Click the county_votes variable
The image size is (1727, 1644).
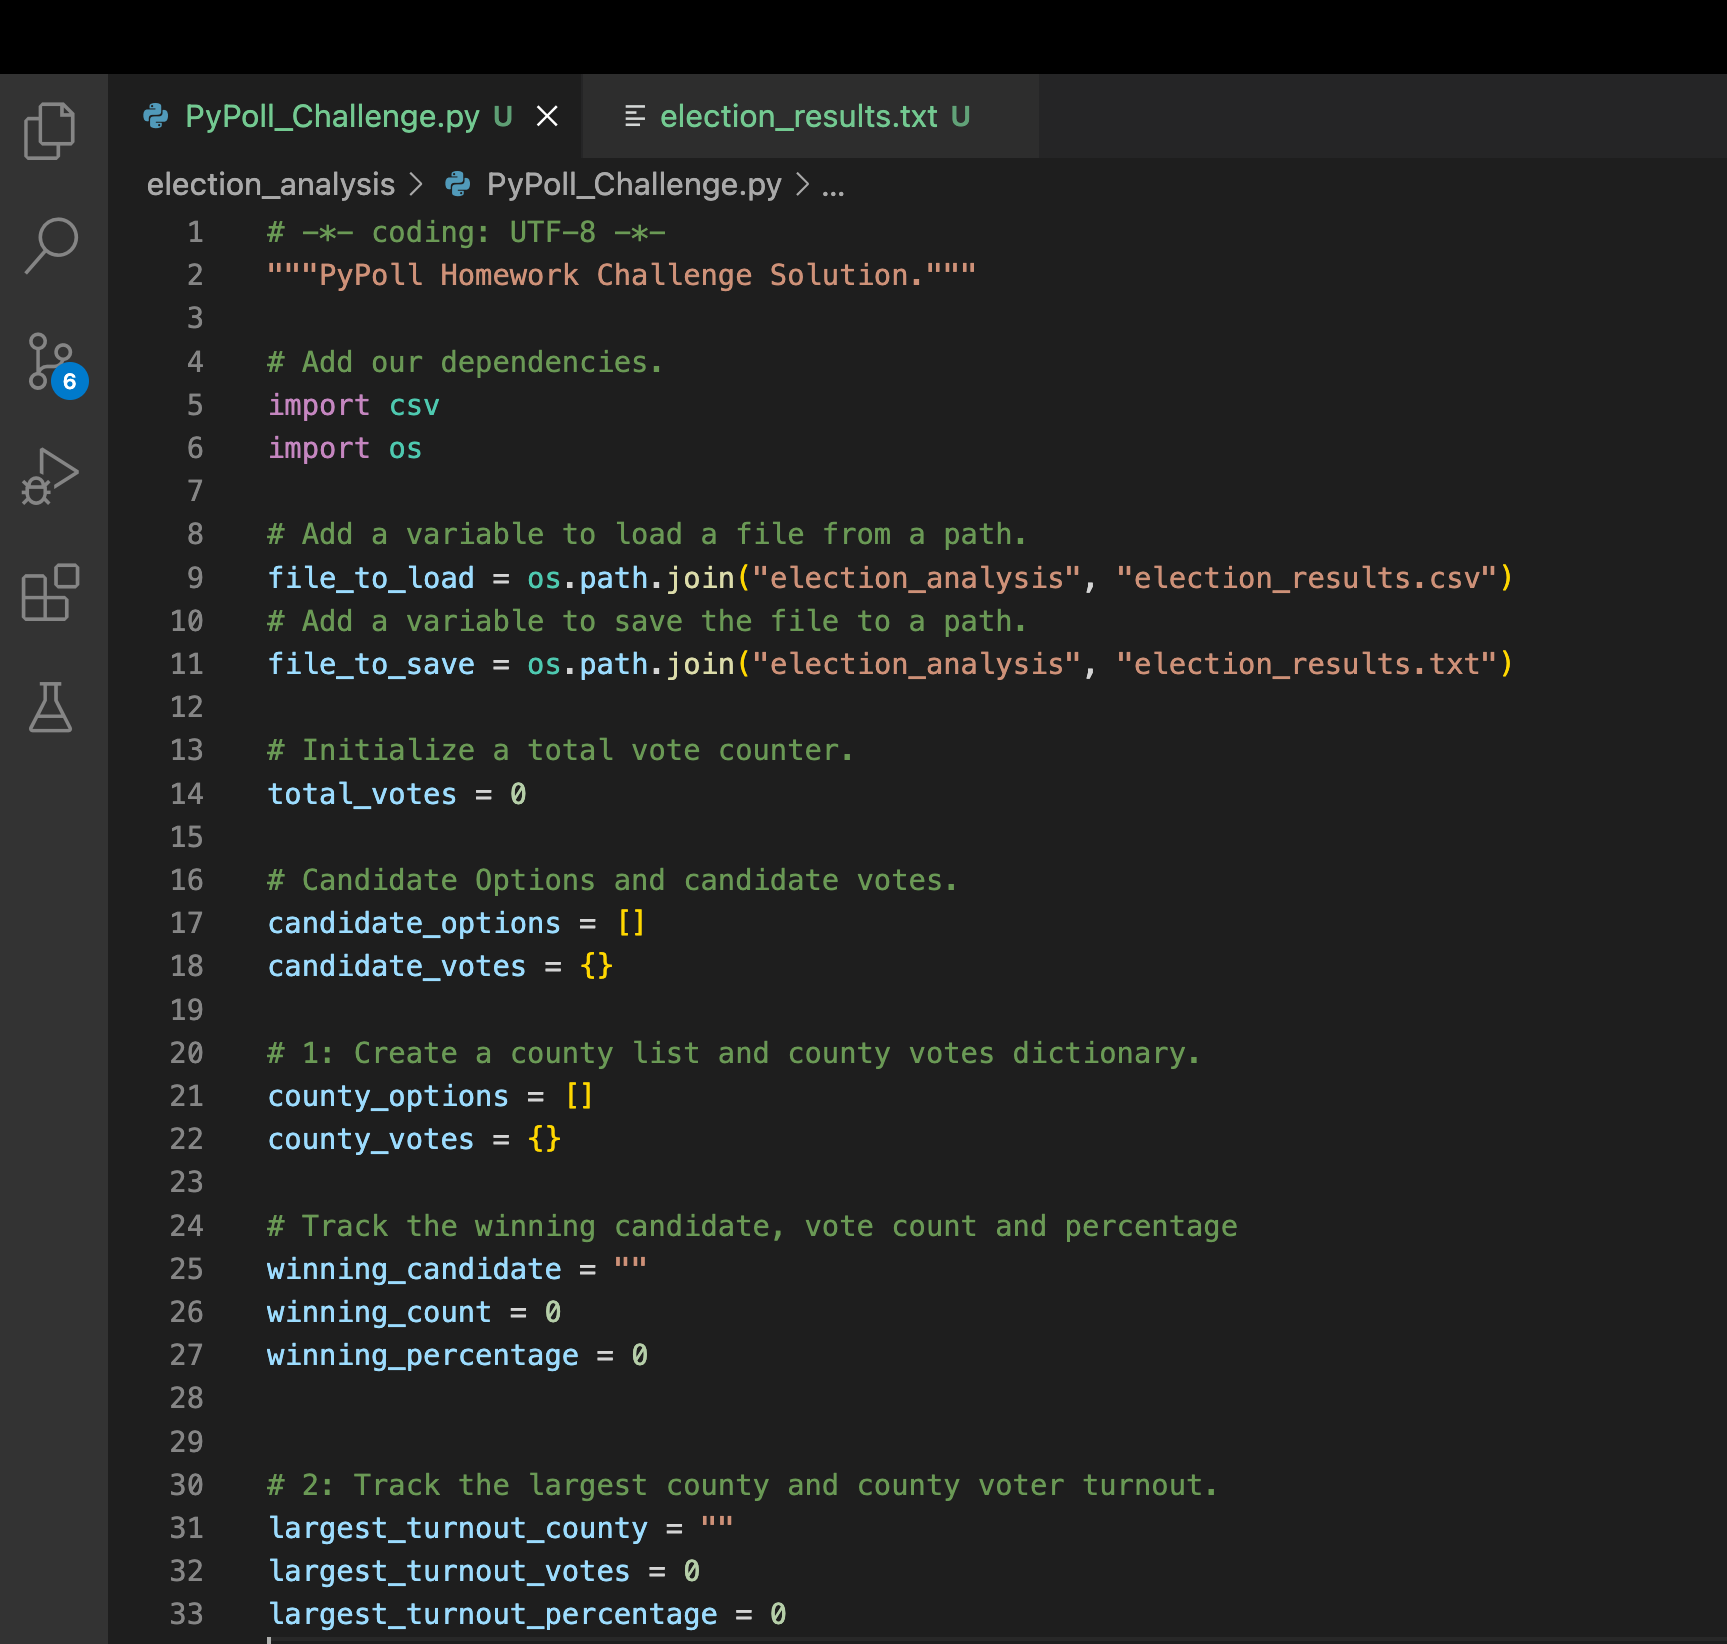[x=371, y=1139]
